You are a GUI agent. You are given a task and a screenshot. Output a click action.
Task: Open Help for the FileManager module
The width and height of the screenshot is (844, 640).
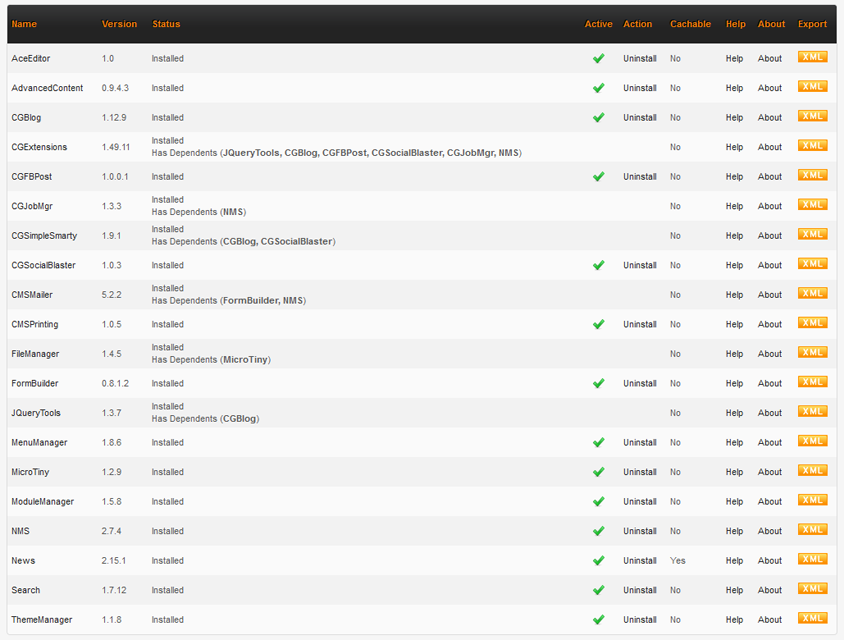click(735, 354)
